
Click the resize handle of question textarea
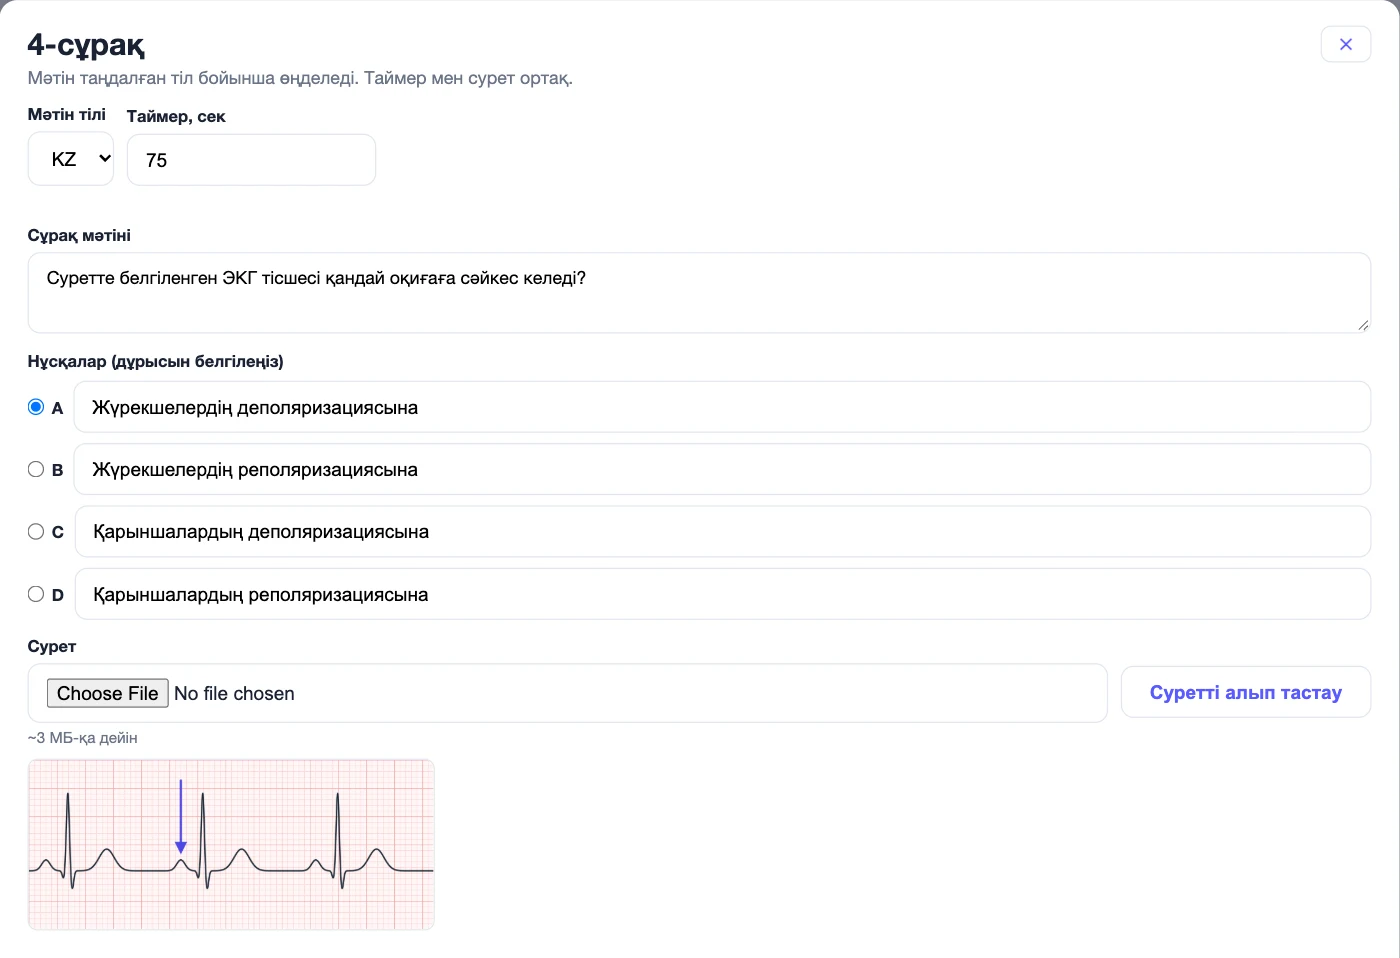1363,325
